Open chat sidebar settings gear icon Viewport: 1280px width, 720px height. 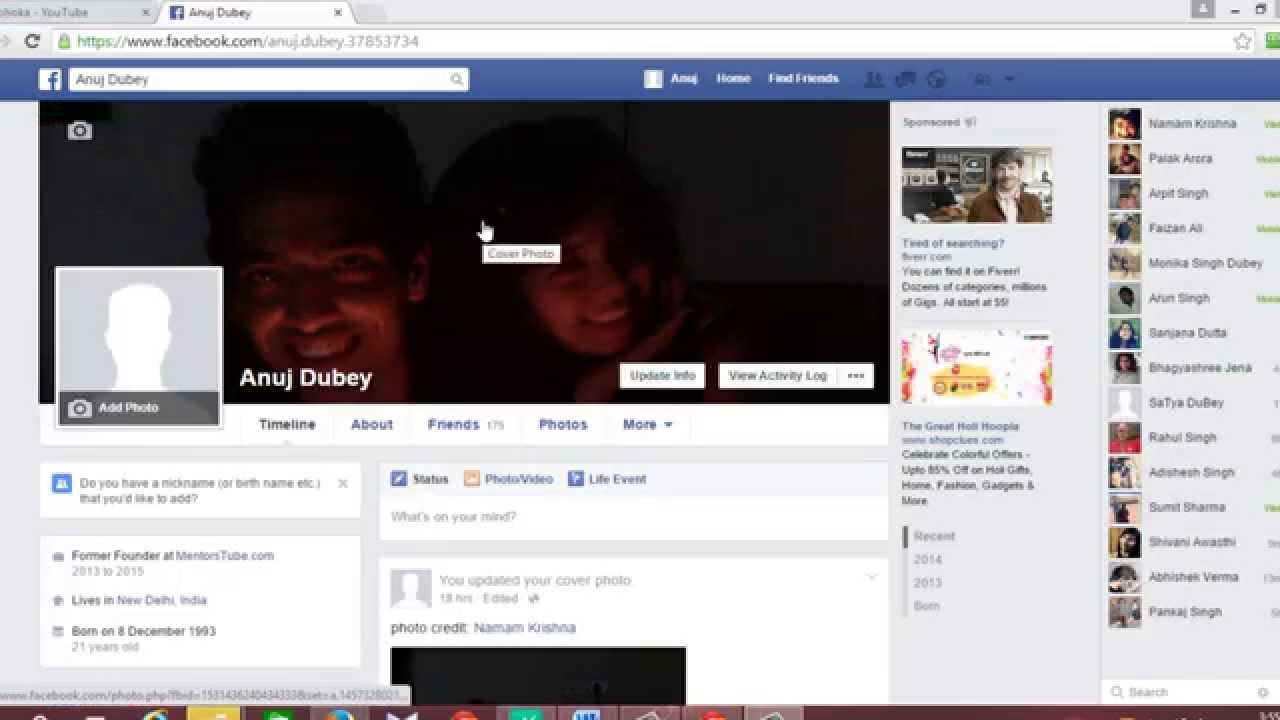pyautogui.click(x=1263, y=692)
